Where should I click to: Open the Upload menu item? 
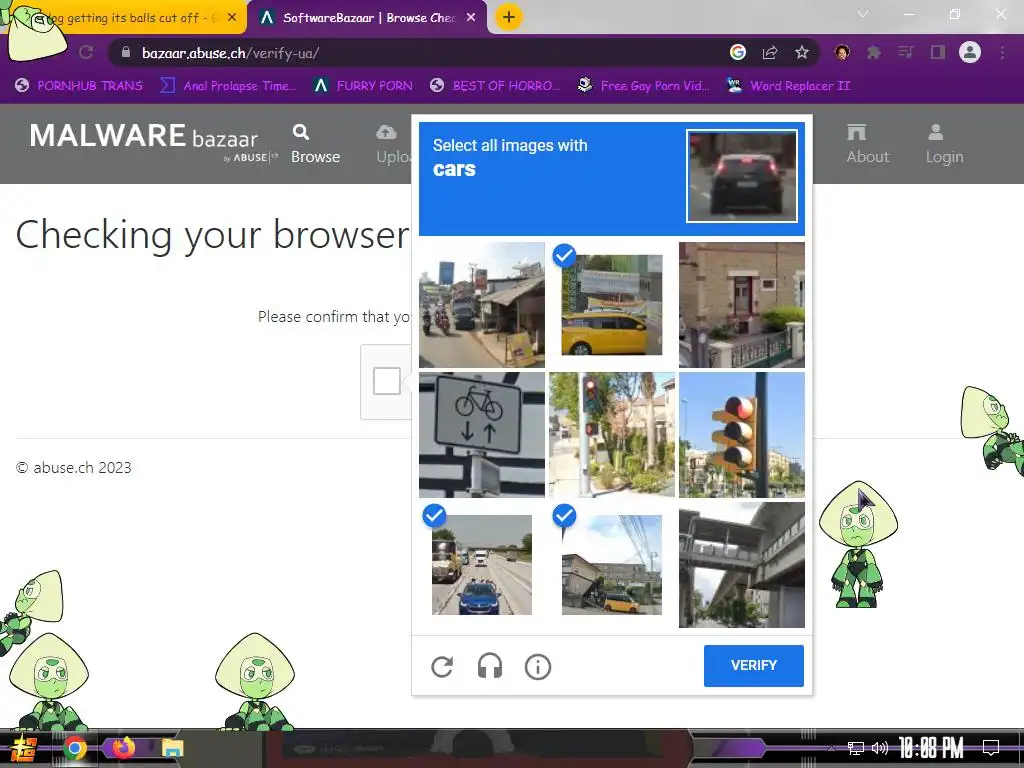[x=394, y=144]
